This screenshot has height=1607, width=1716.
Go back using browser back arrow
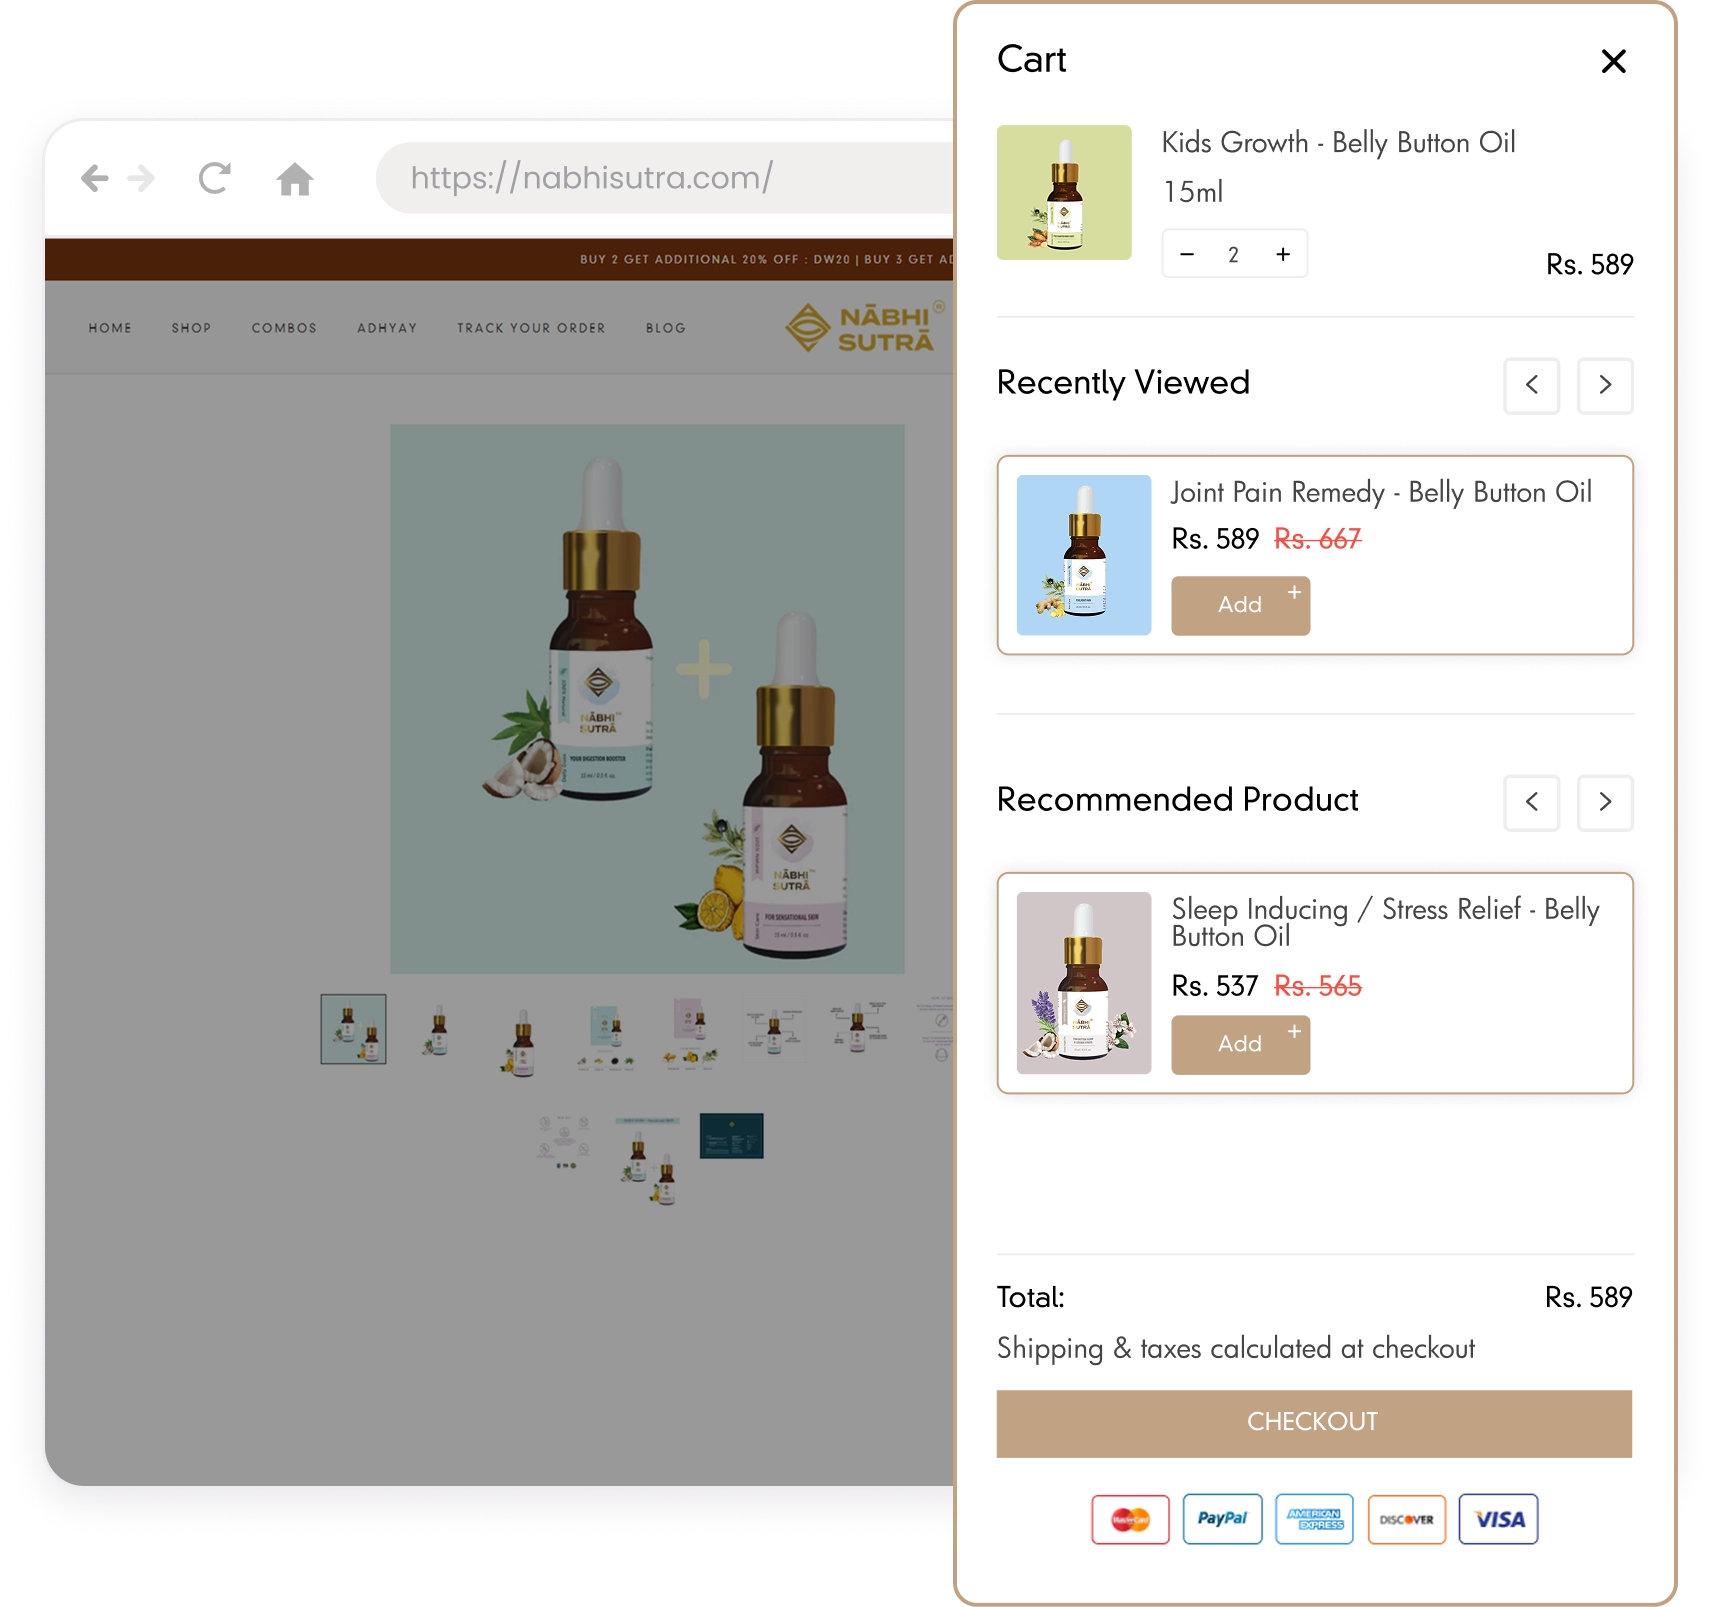click(95, 179)
